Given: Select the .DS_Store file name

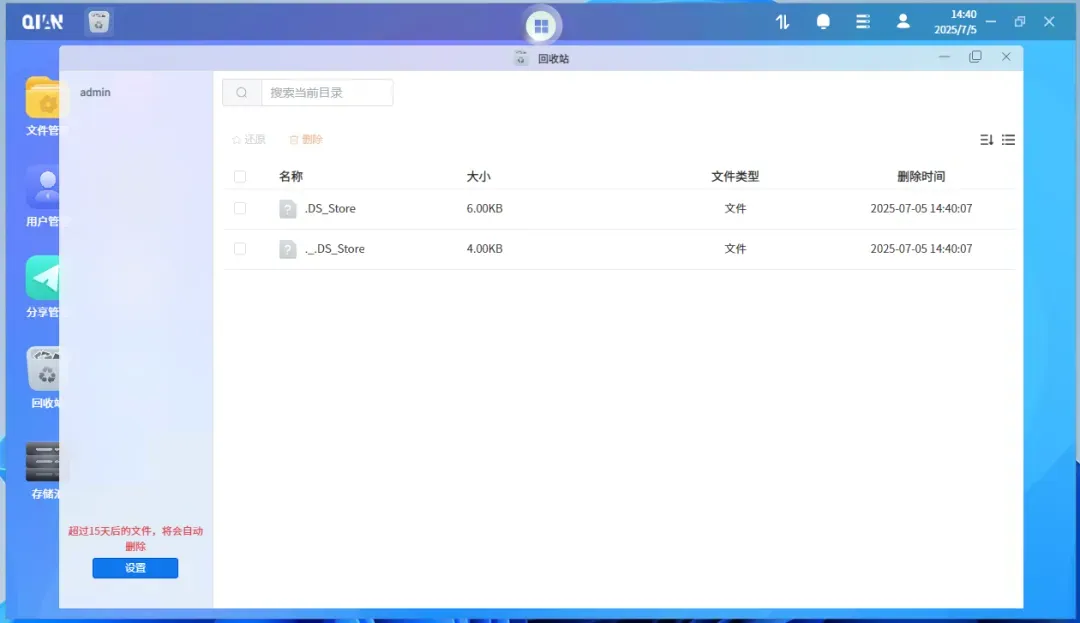Looking at the screenshot, I should [331, 209].
